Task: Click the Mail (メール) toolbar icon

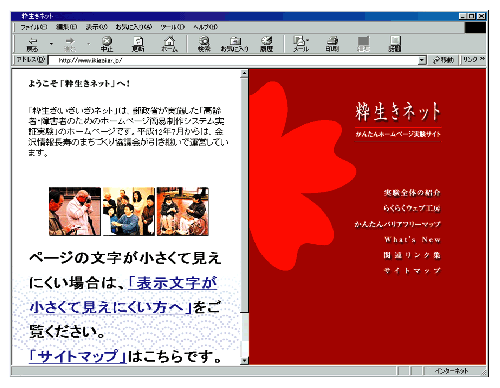Action: (x=301, y=44)
